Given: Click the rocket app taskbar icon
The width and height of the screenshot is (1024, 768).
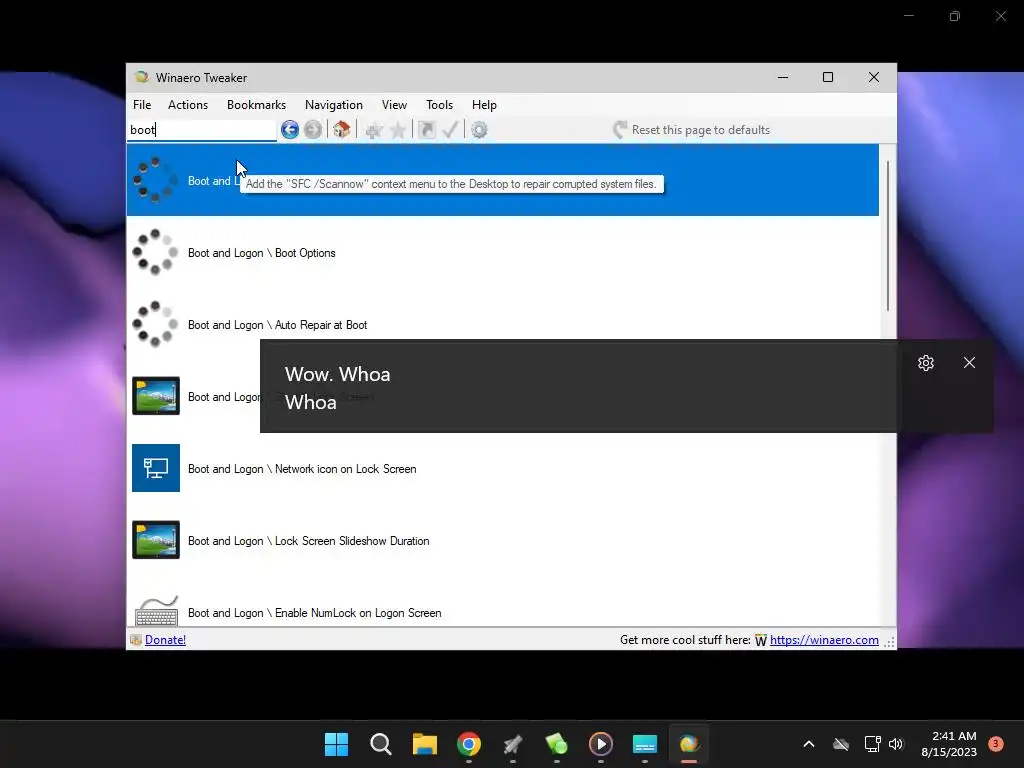Looking at the screenshot, I should 513,744.
